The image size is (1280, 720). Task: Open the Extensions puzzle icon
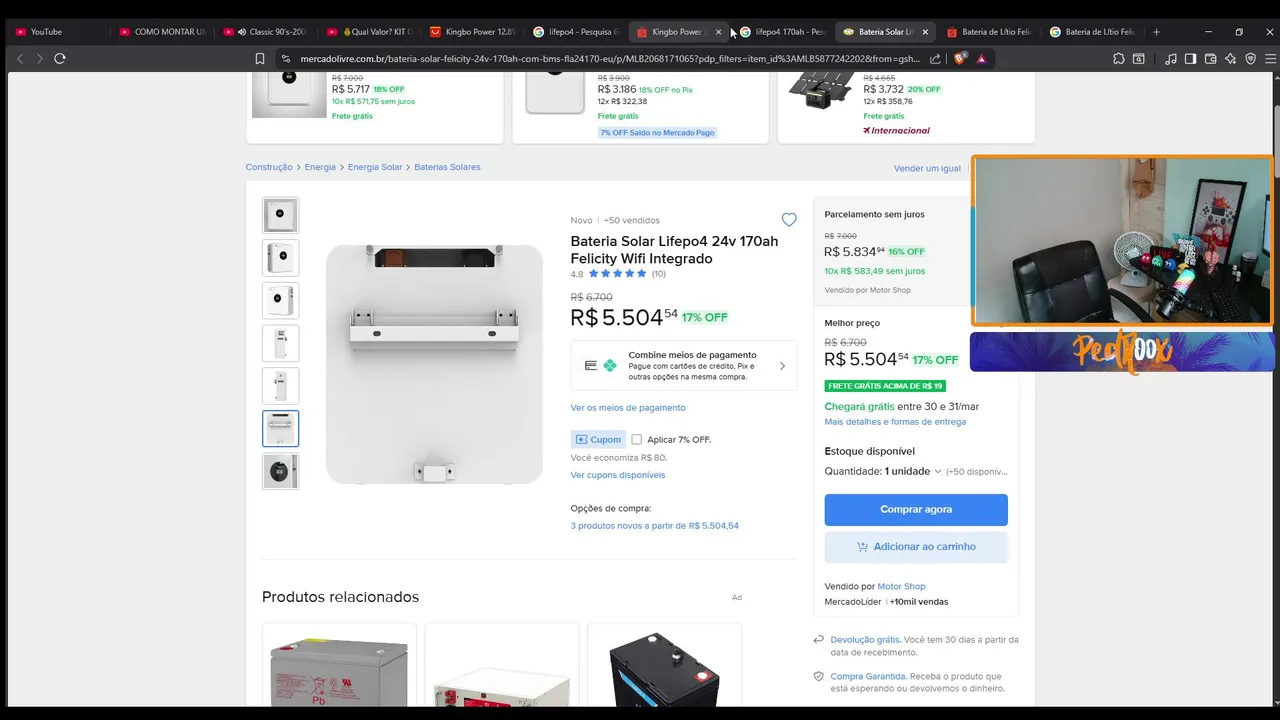[1118, 59]
